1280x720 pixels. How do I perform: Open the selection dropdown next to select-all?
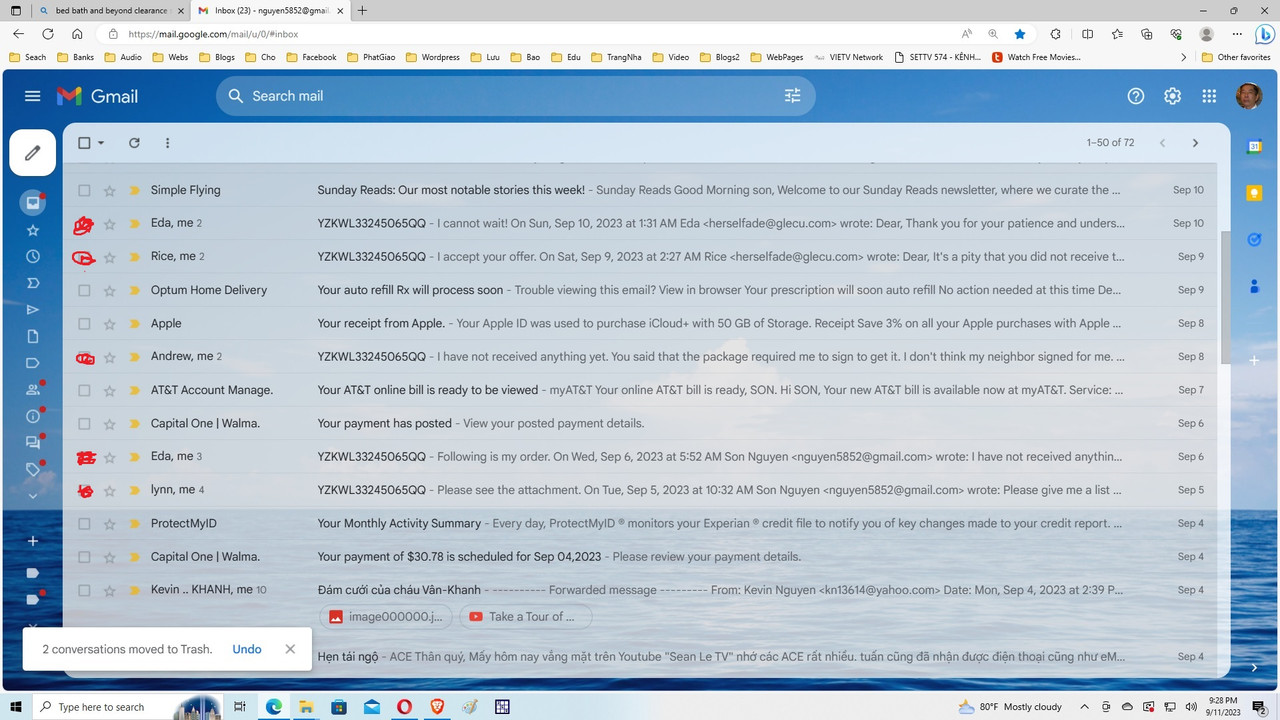(100, 143)
